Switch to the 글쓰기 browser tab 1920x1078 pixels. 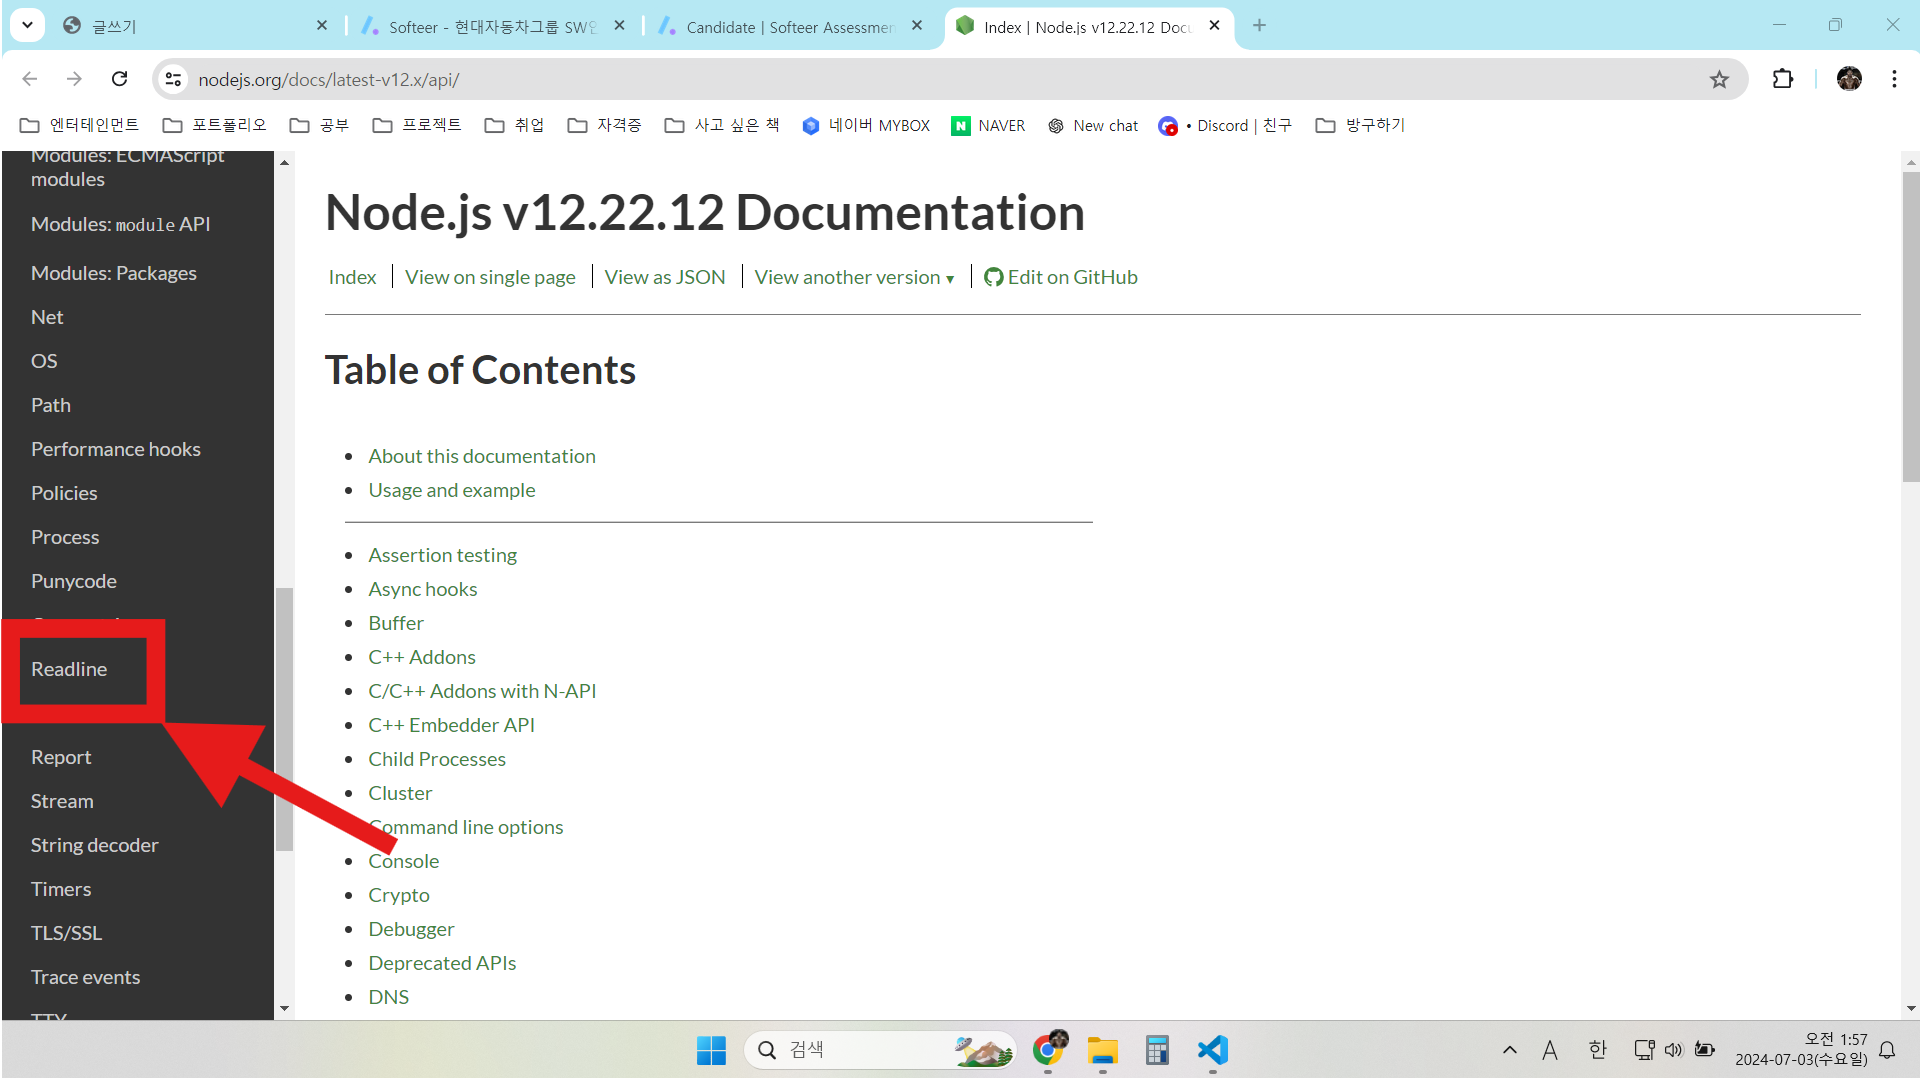(195, 26)
